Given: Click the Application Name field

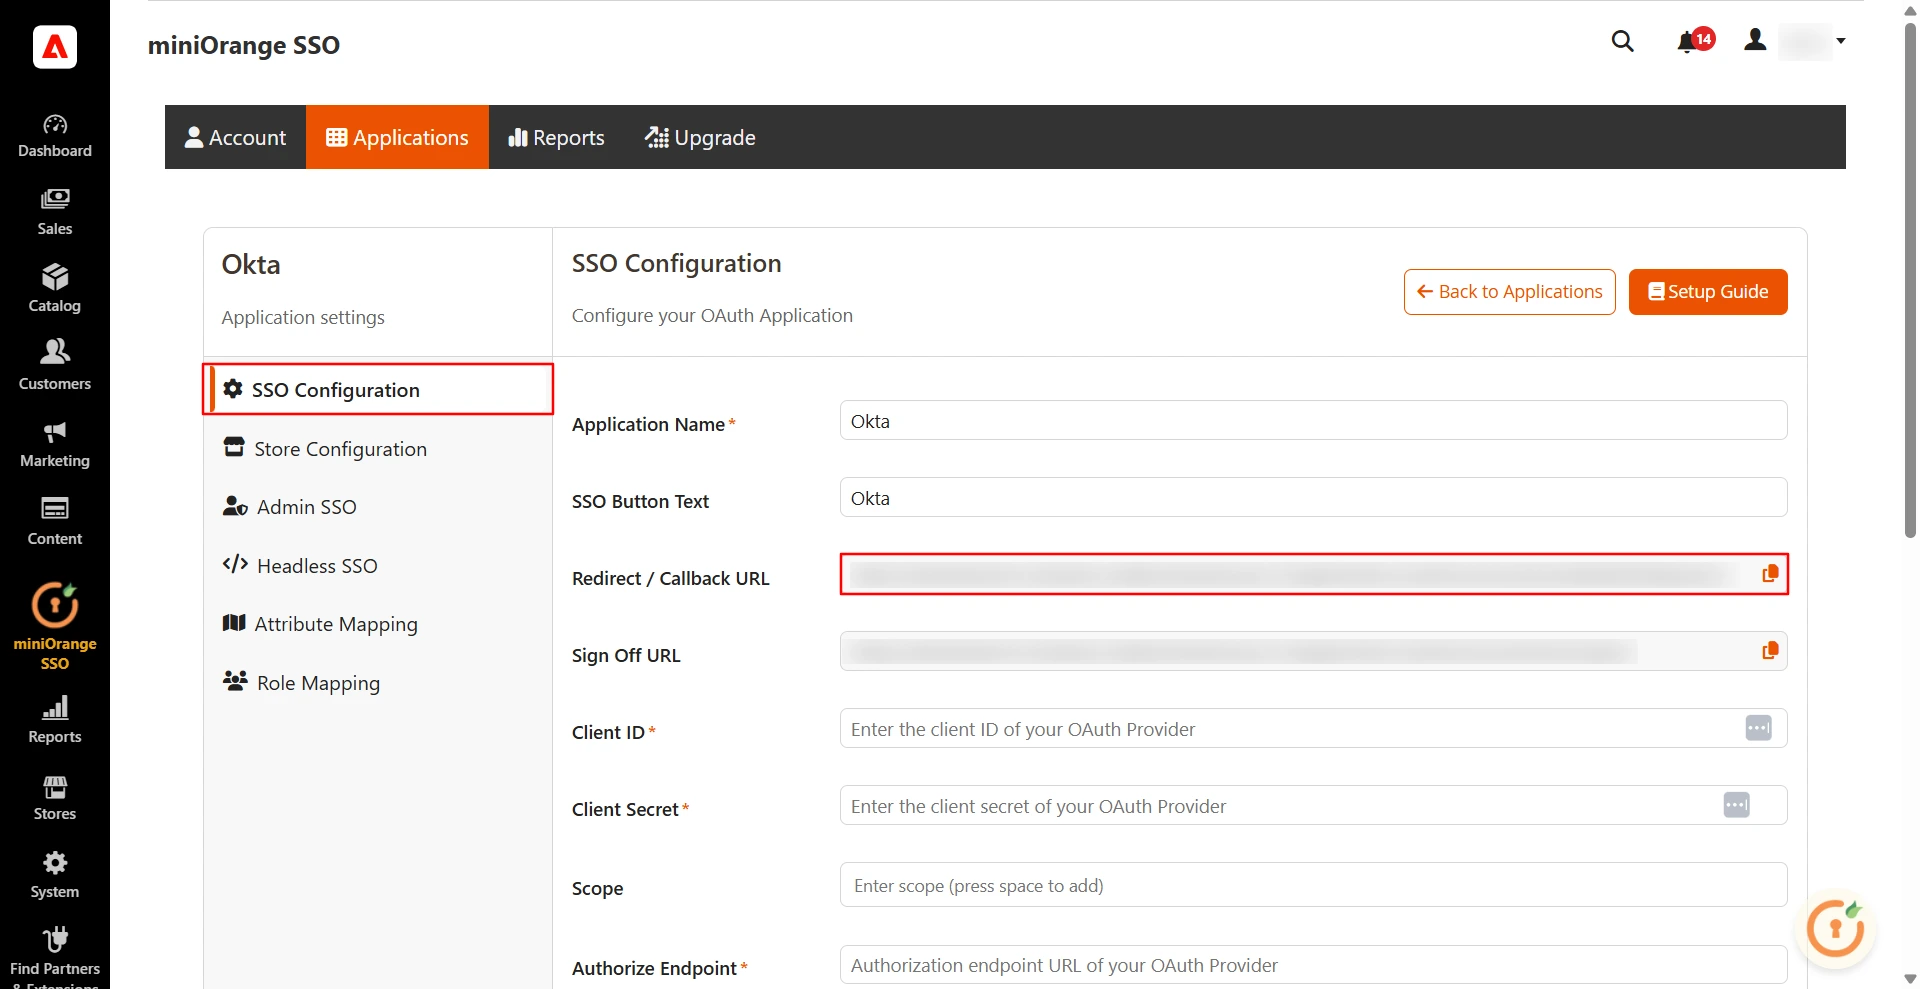Looking at the screenshot, I should pyautogui.click(x=1313, y=420).
